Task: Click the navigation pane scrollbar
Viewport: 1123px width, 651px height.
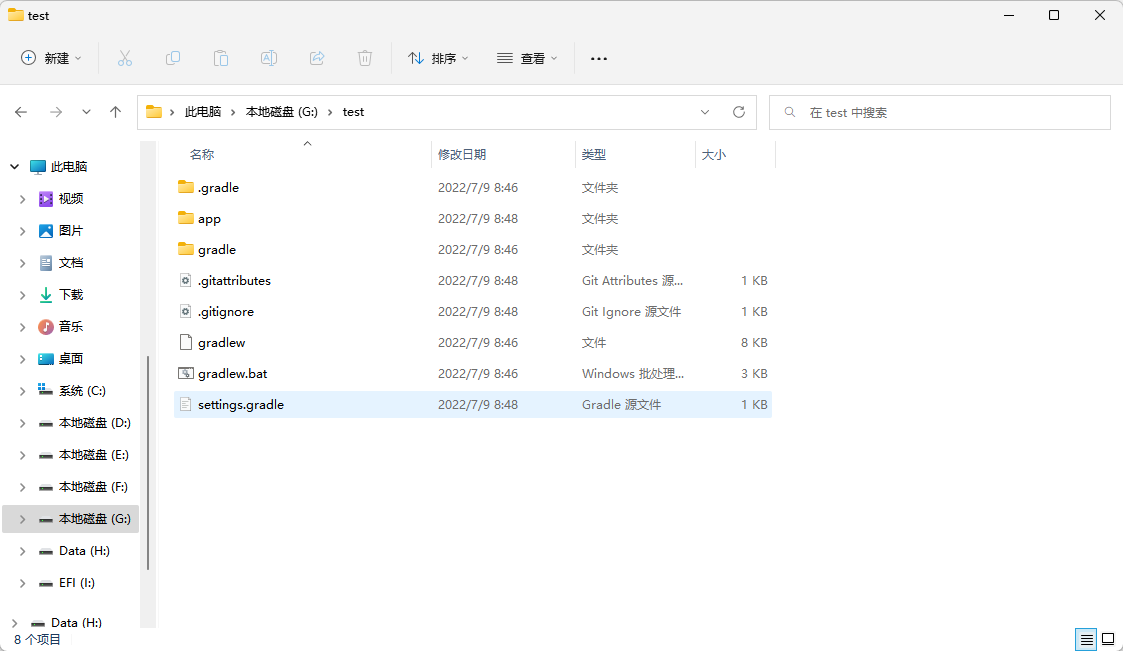Action: [x=148, y=463]
